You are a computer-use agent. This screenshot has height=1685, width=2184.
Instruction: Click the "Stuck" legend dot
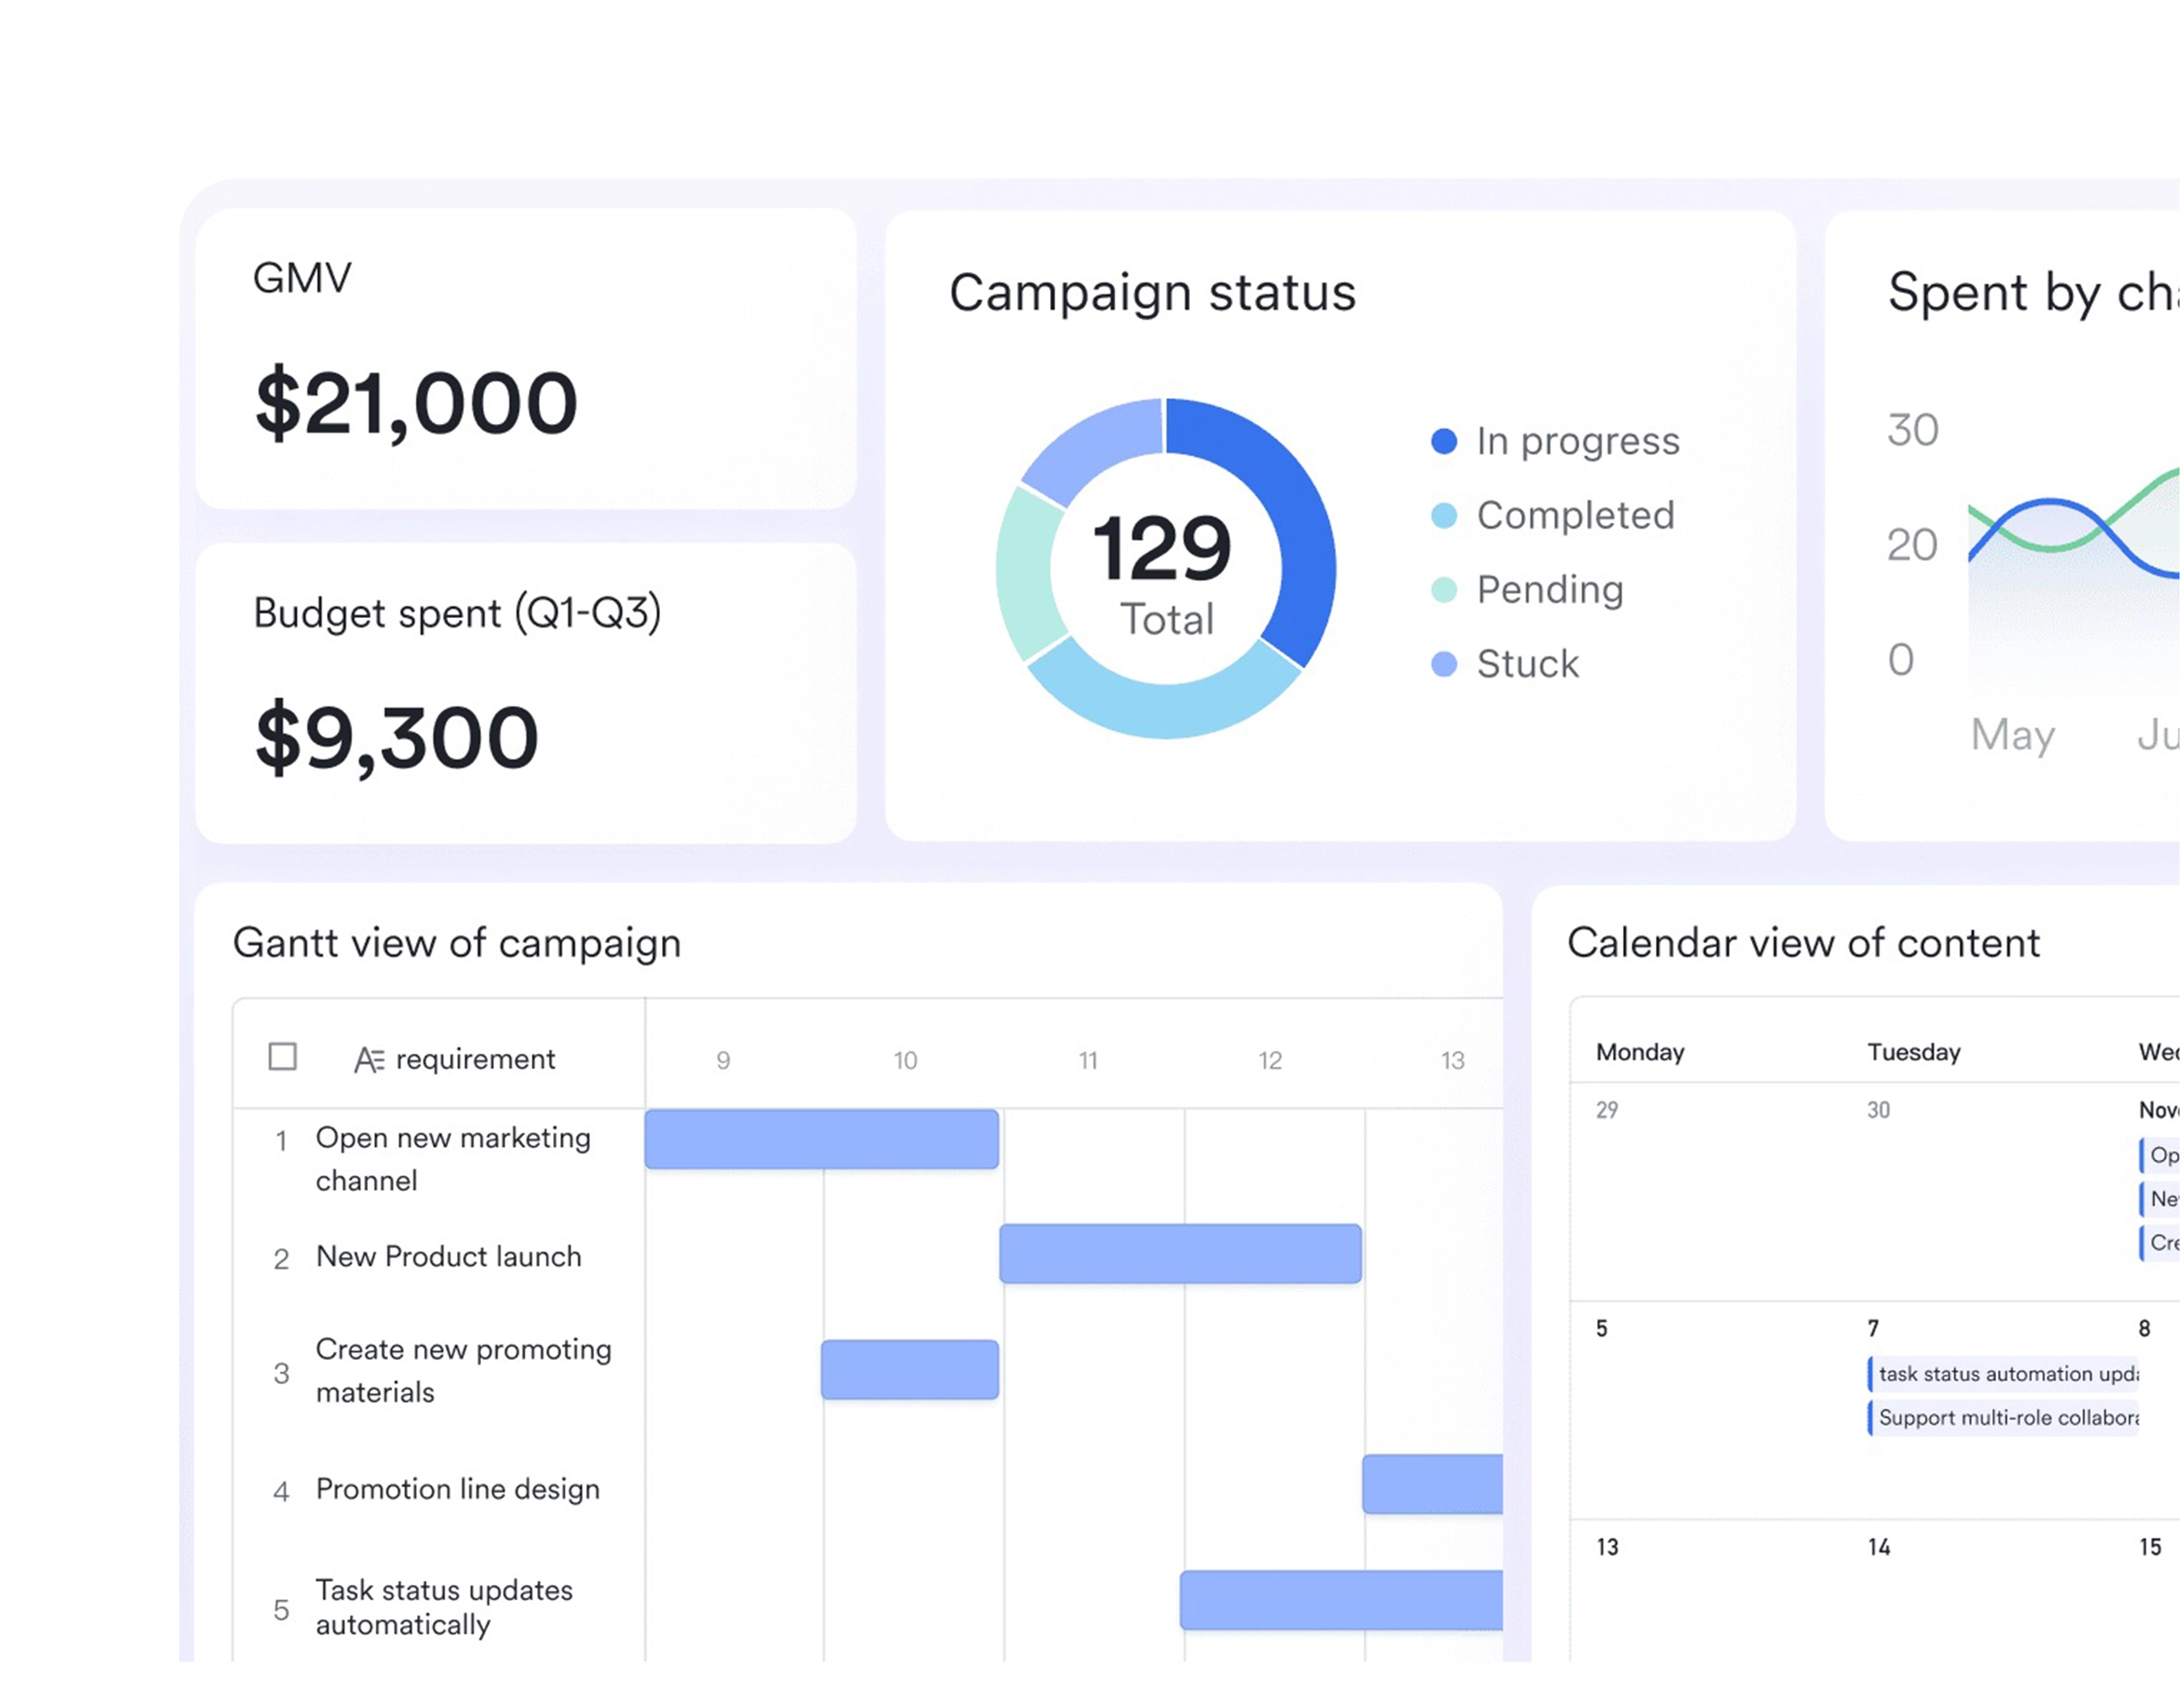coord(1444,664)
